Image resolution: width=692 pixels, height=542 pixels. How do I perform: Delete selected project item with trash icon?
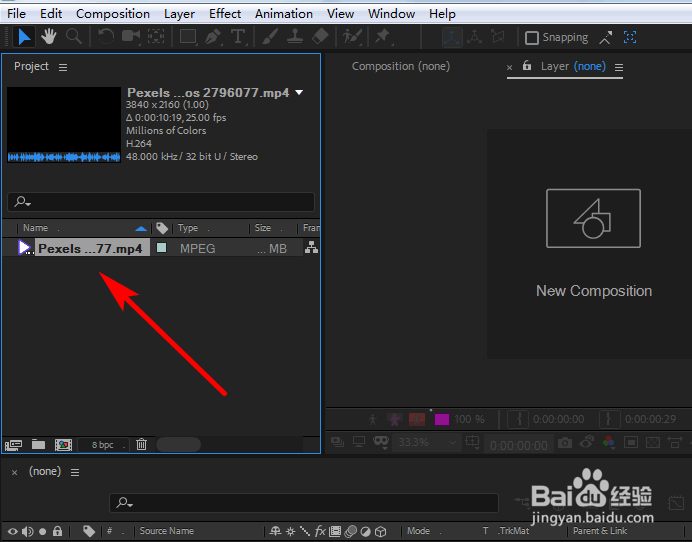(141, 444)
